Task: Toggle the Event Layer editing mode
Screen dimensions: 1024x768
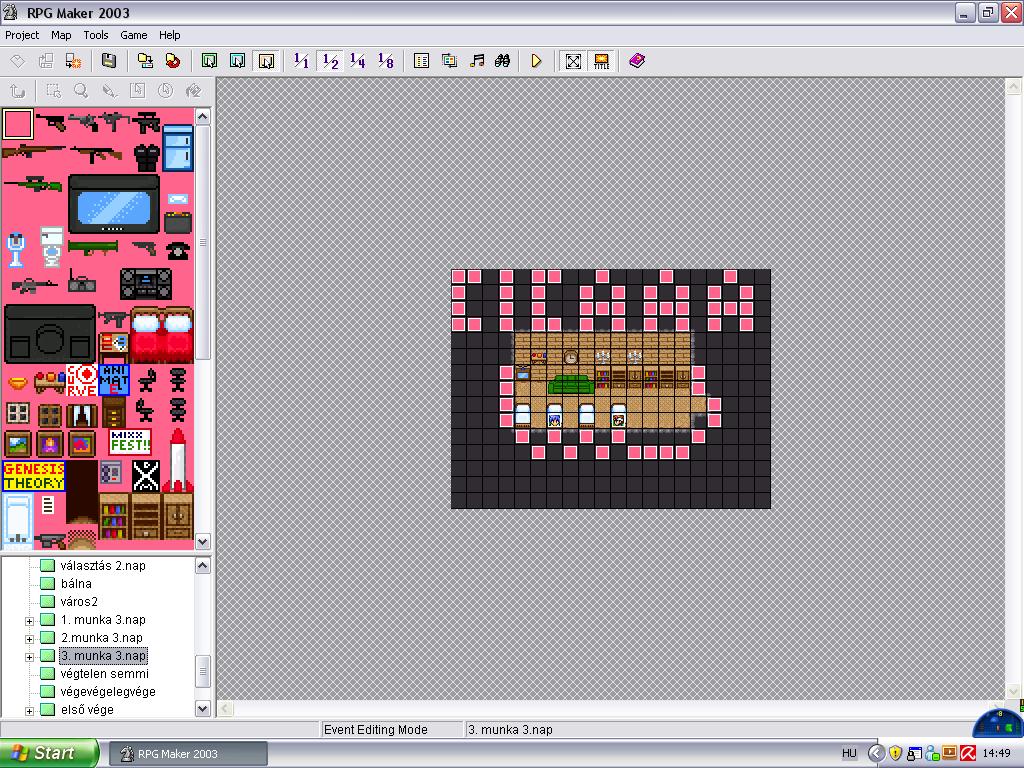Action: coord(266,61)
